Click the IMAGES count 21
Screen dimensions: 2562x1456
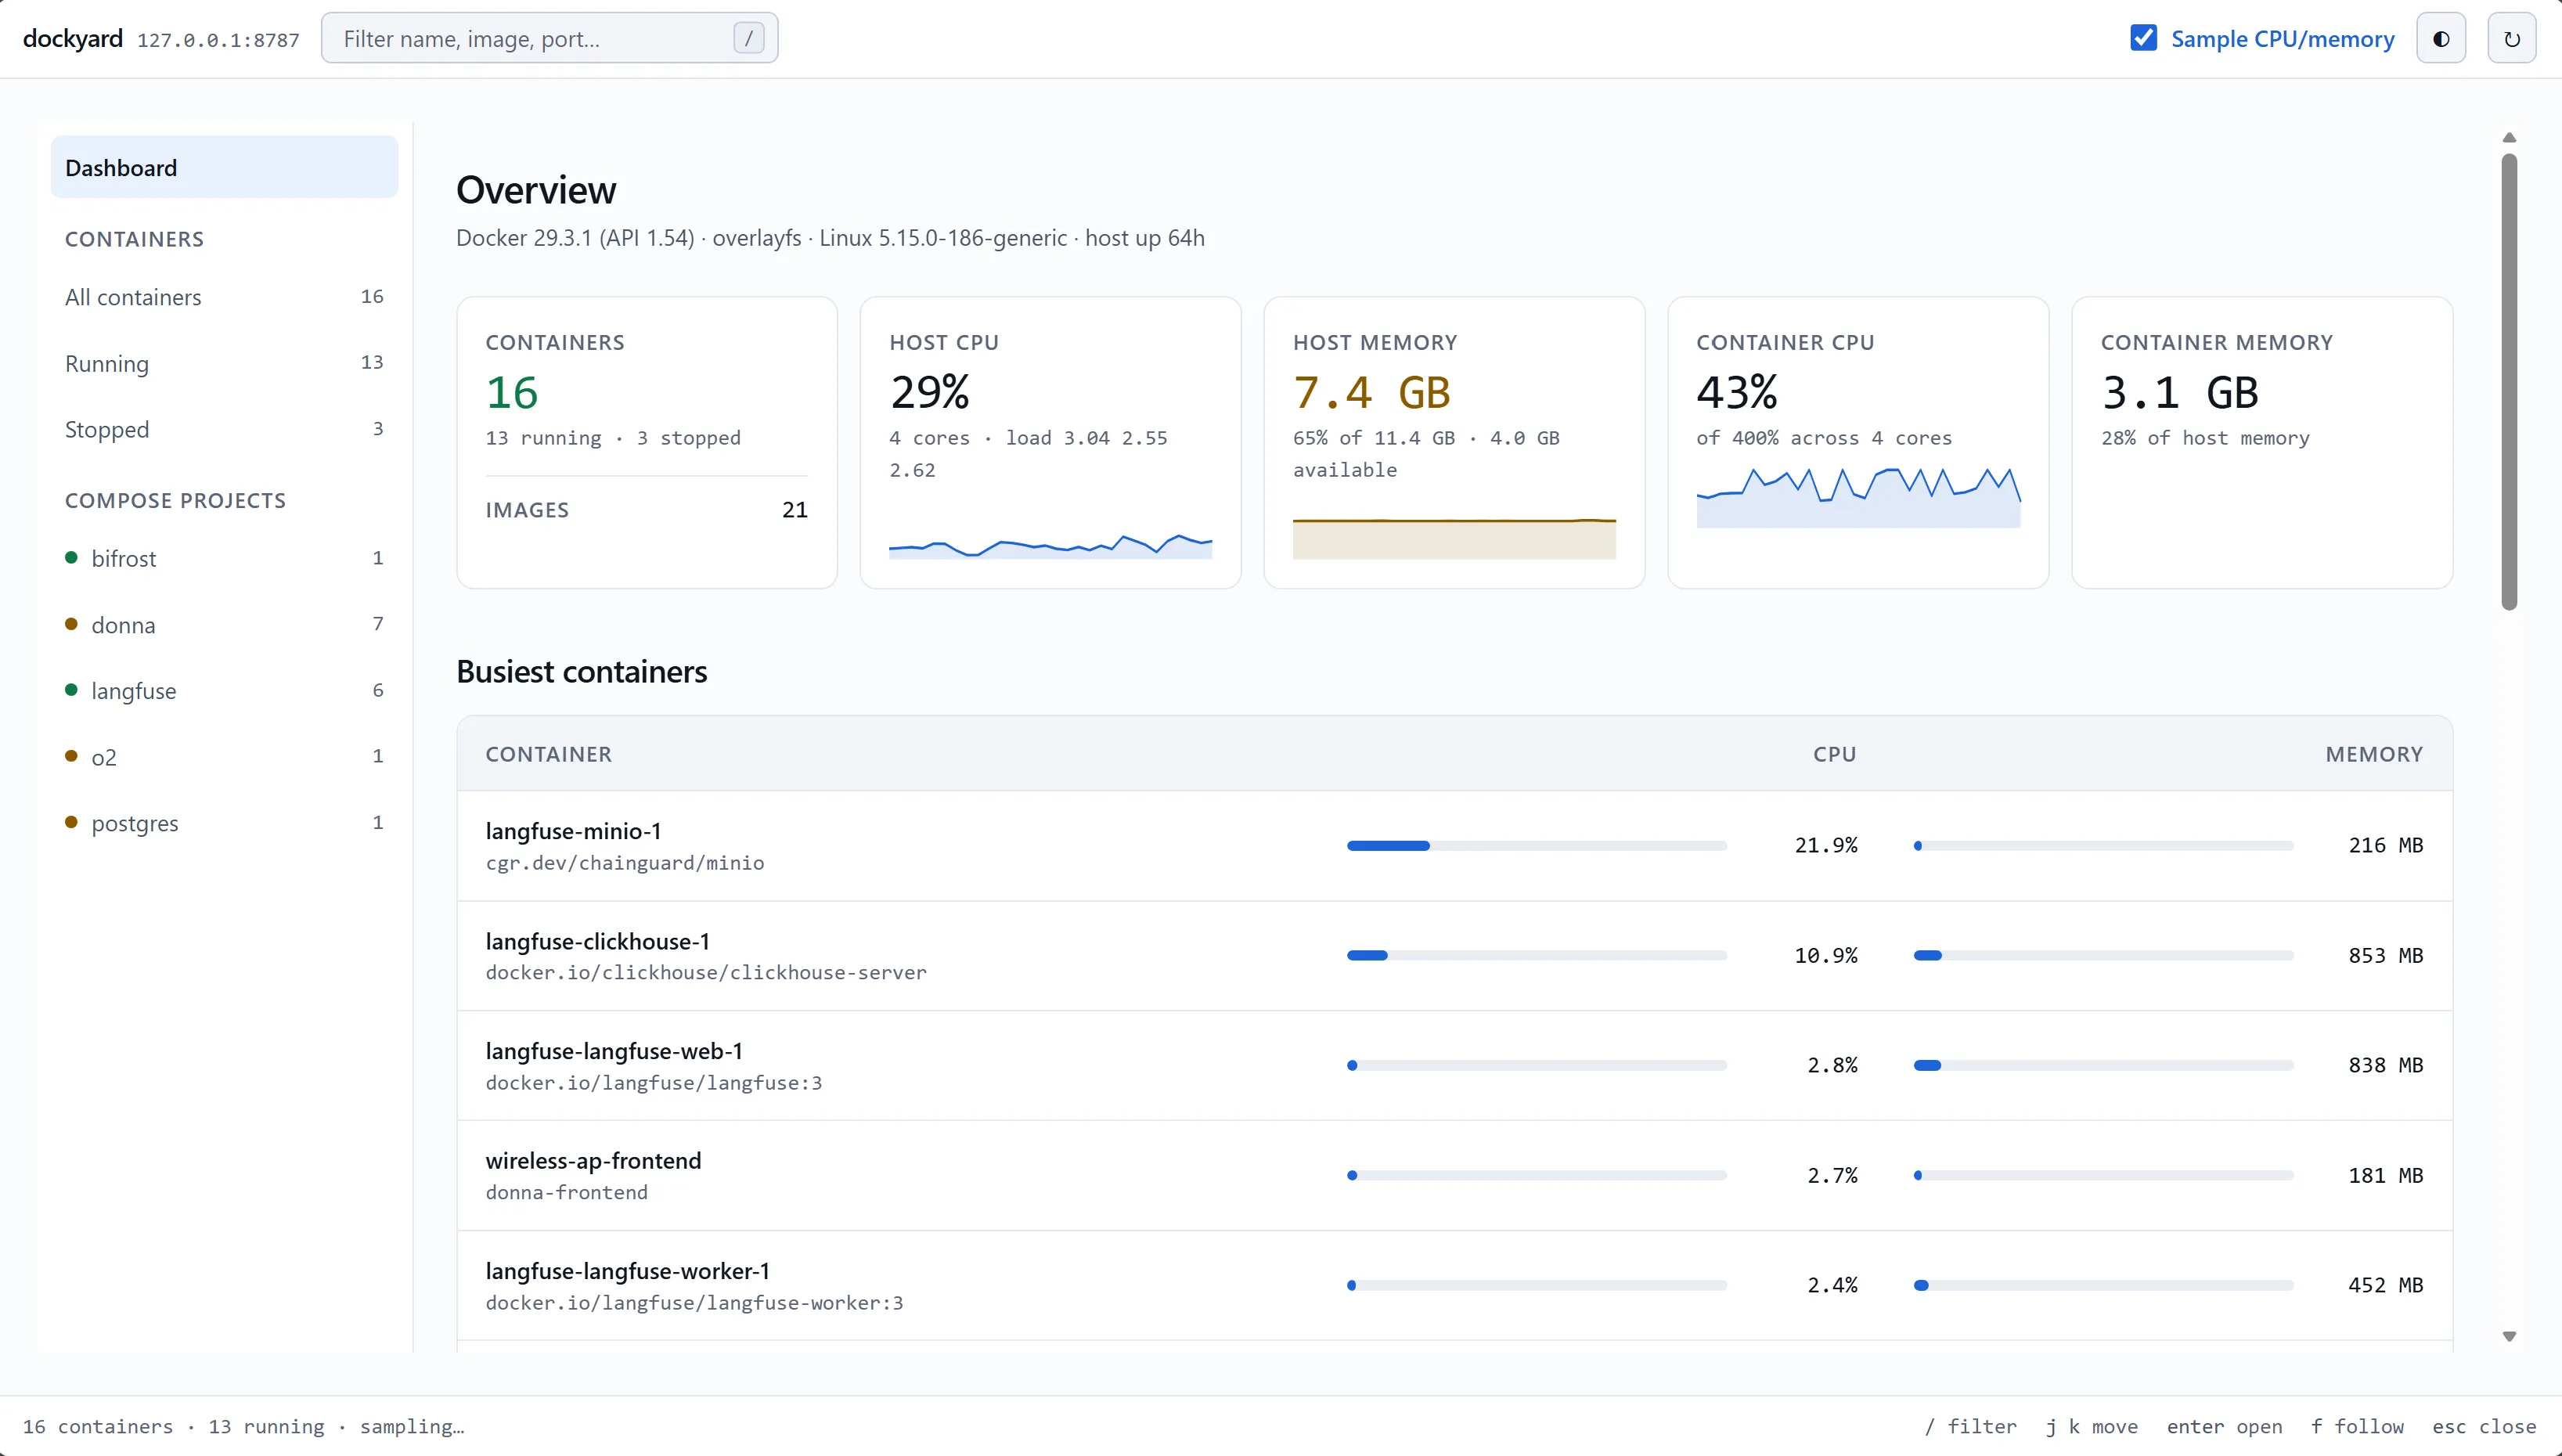(794, 510)
